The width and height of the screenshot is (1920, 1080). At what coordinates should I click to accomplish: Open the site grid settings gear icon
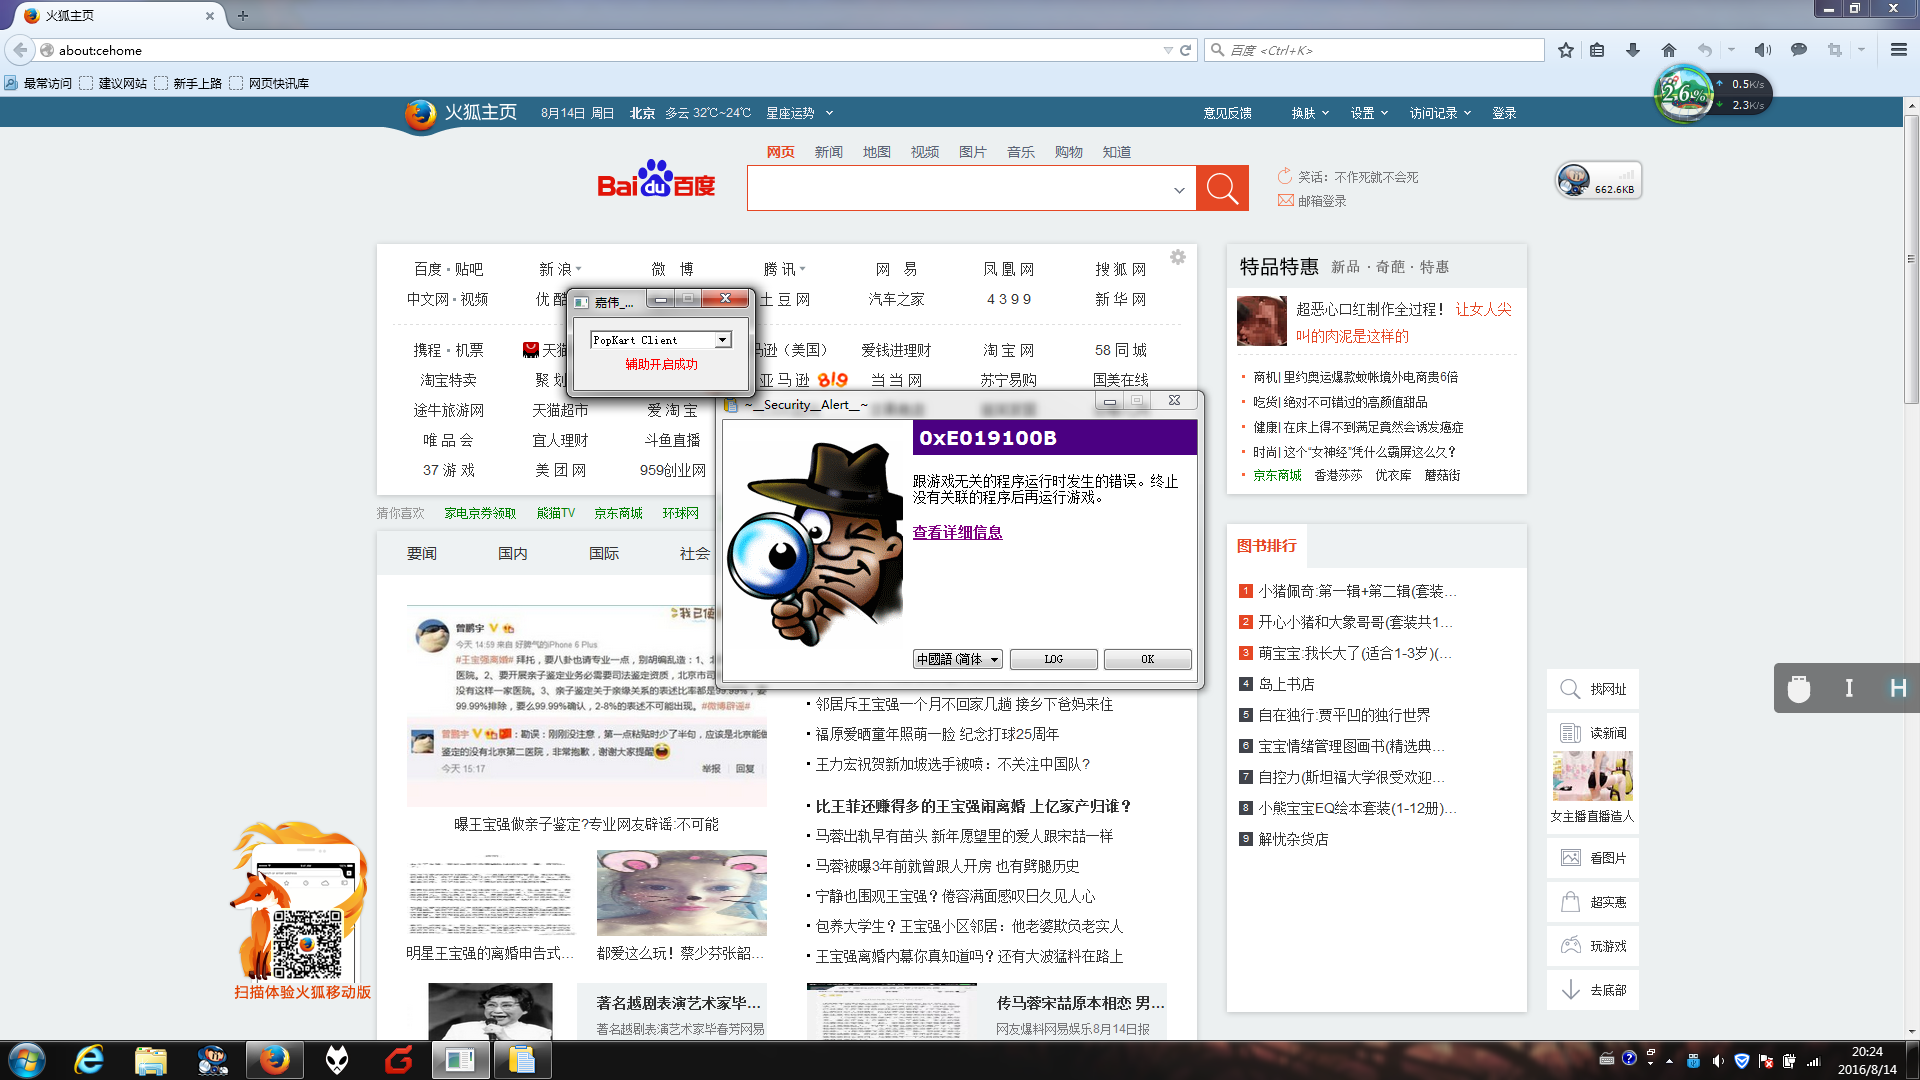coord(1178,257)
